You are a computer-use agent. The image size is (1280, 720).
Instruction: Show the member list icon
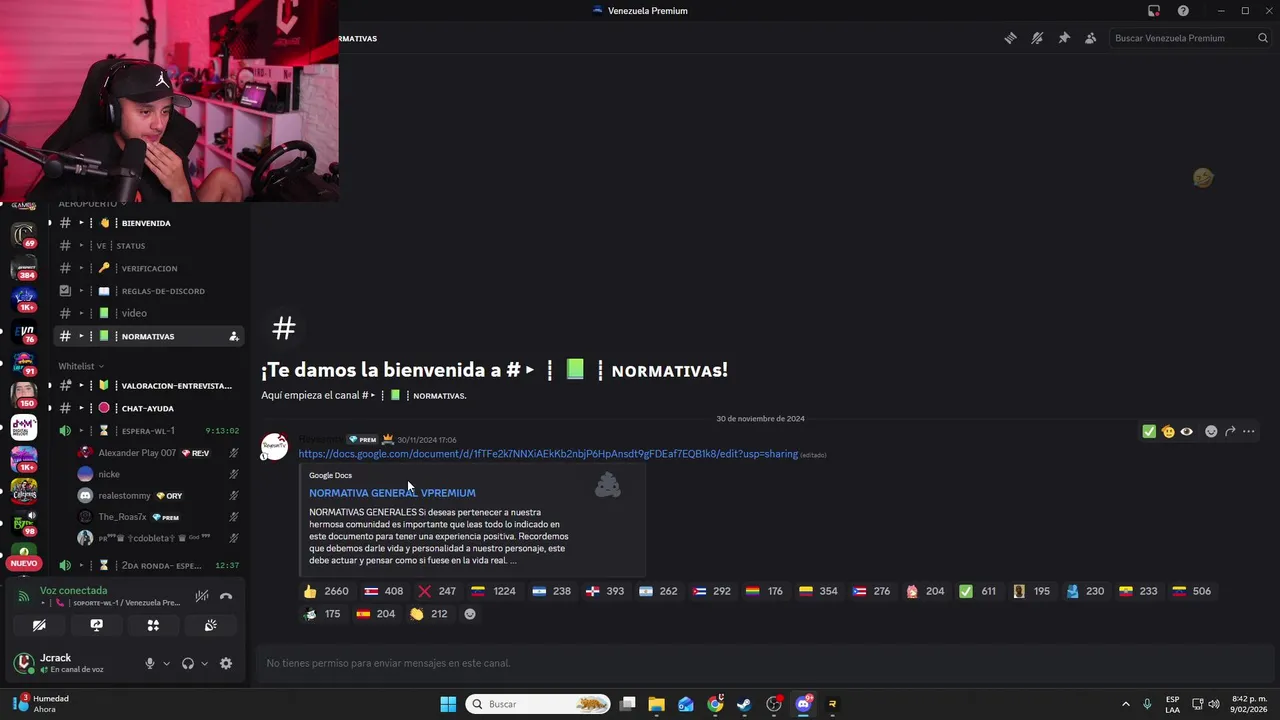1090,38
